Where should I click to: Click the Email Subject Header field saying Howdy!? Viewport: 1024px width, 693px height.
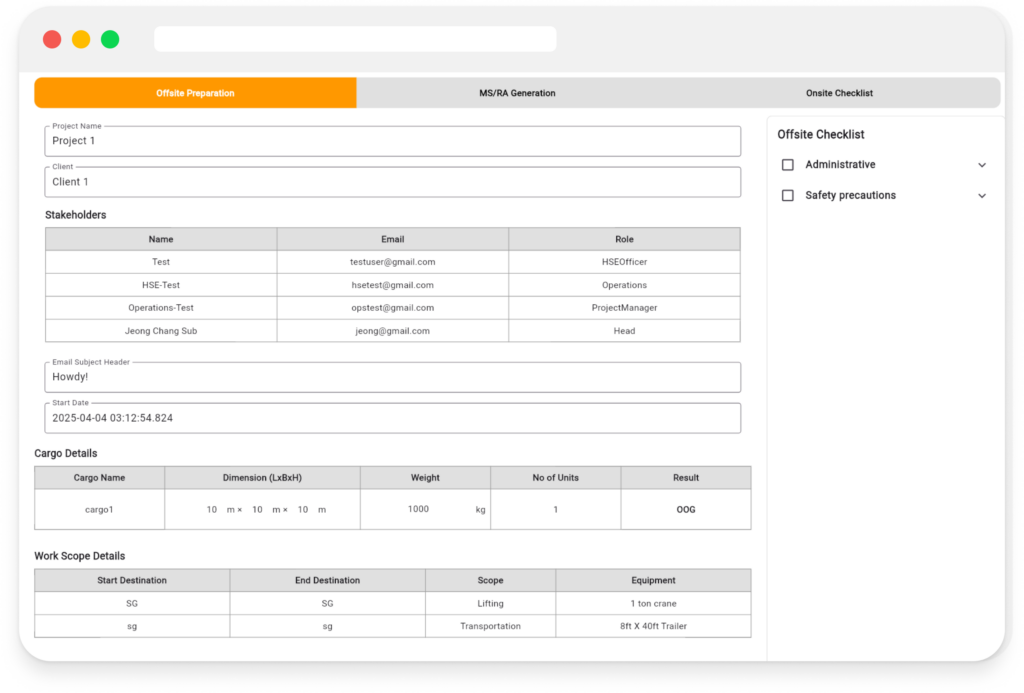(392, 376)
